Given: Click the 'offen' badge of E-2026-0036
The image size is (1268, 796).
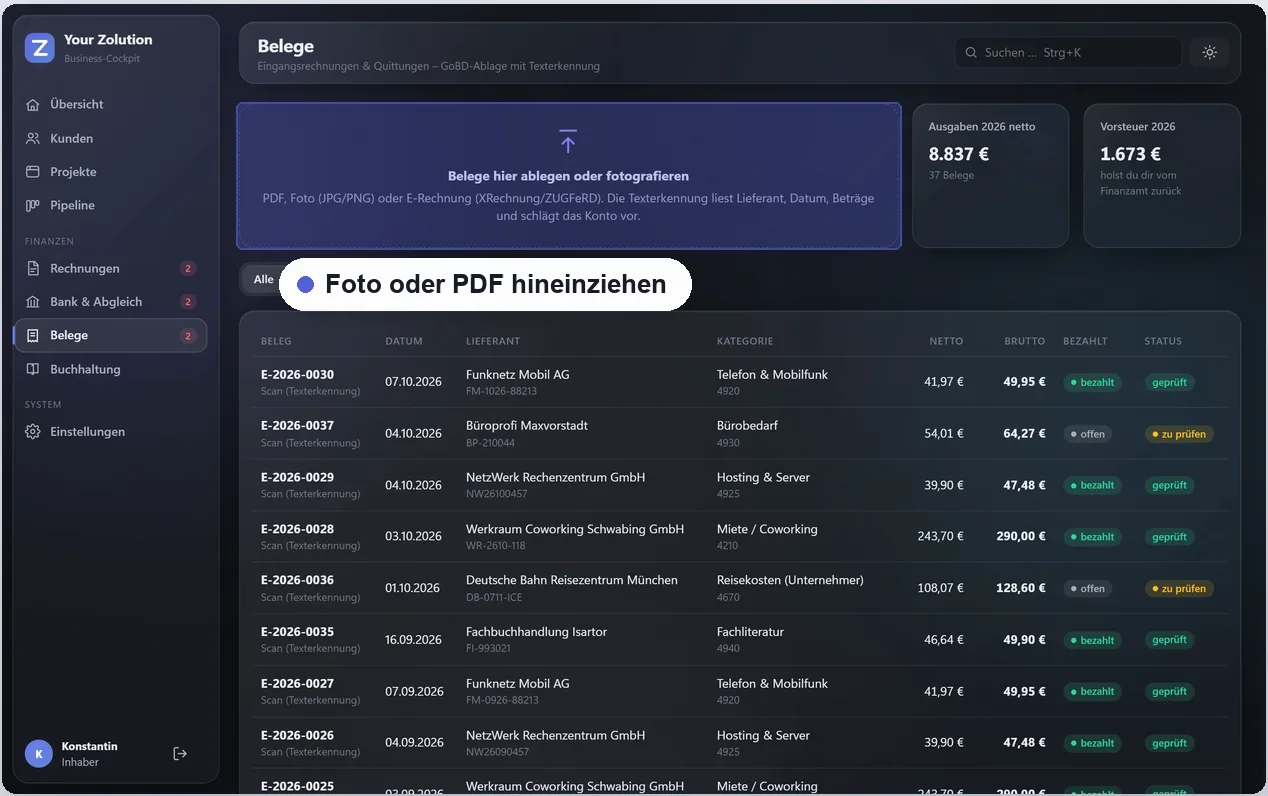Looking at the screenshot, I should coord(1087,589).
